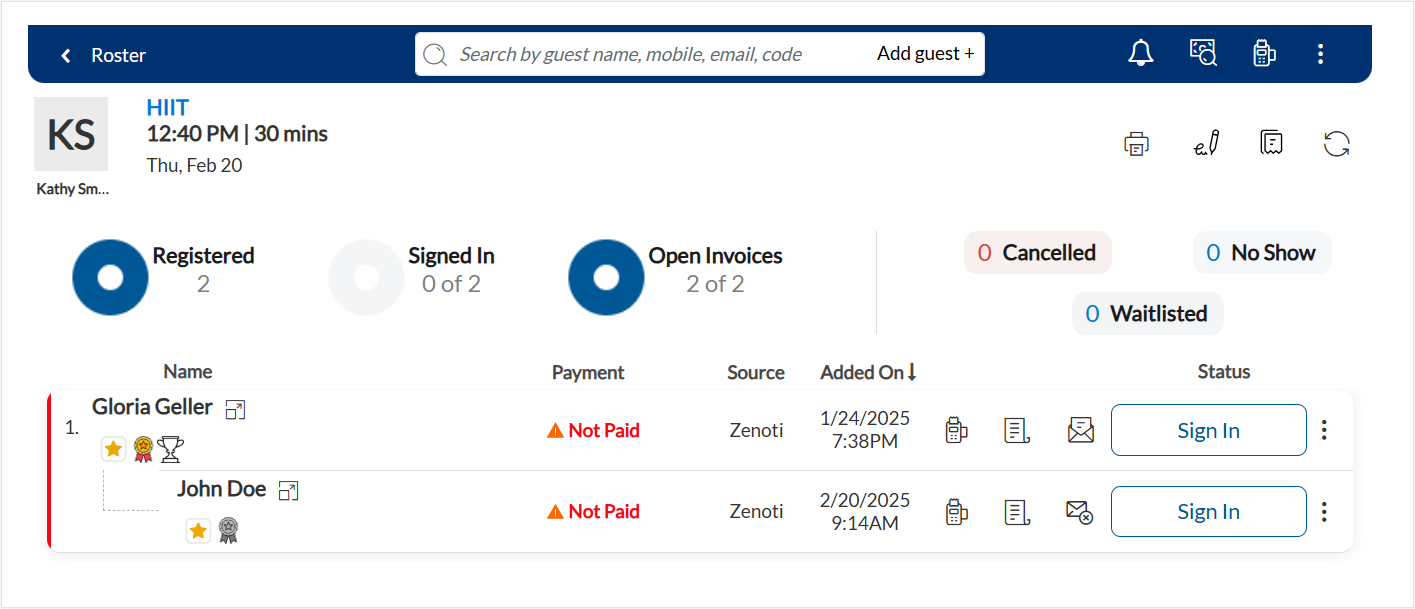
Task: Open Gloria Geller's invoice notes icon
Action: (1017, 431)
